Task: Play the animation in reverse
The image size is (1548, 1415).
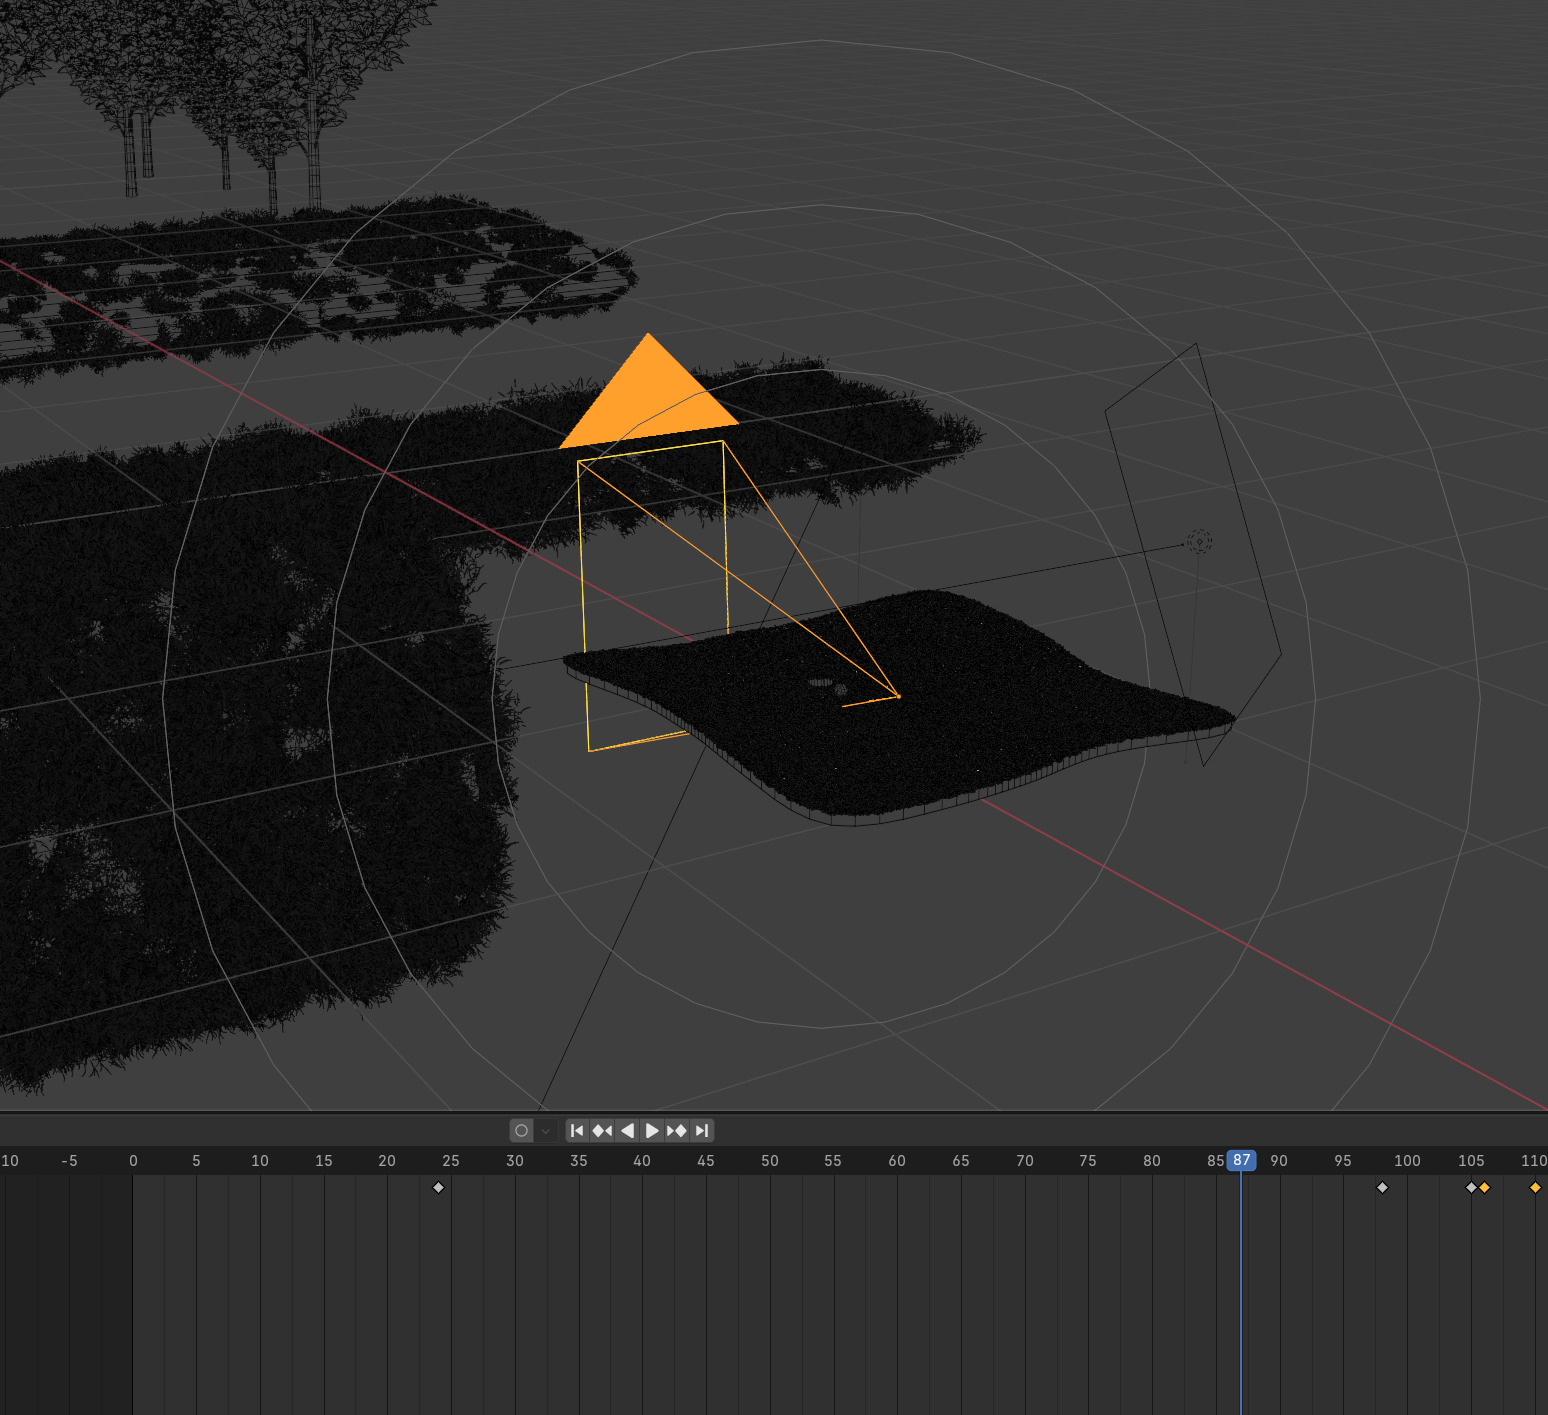Action: pos(627,1130)
